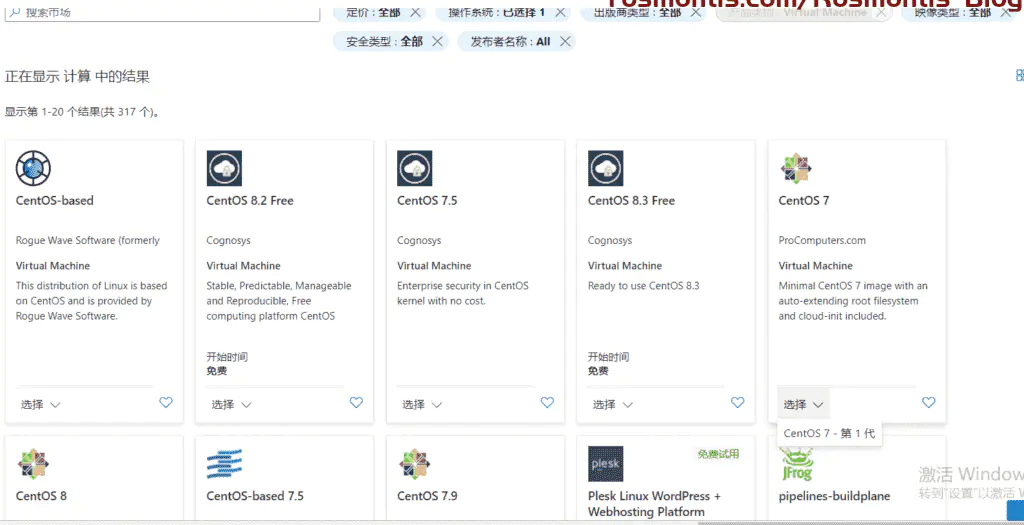Viewport: 1024px width, 525px height.
Task: Click the CentOS 8 card logo
Action: (x=33, y=464)
